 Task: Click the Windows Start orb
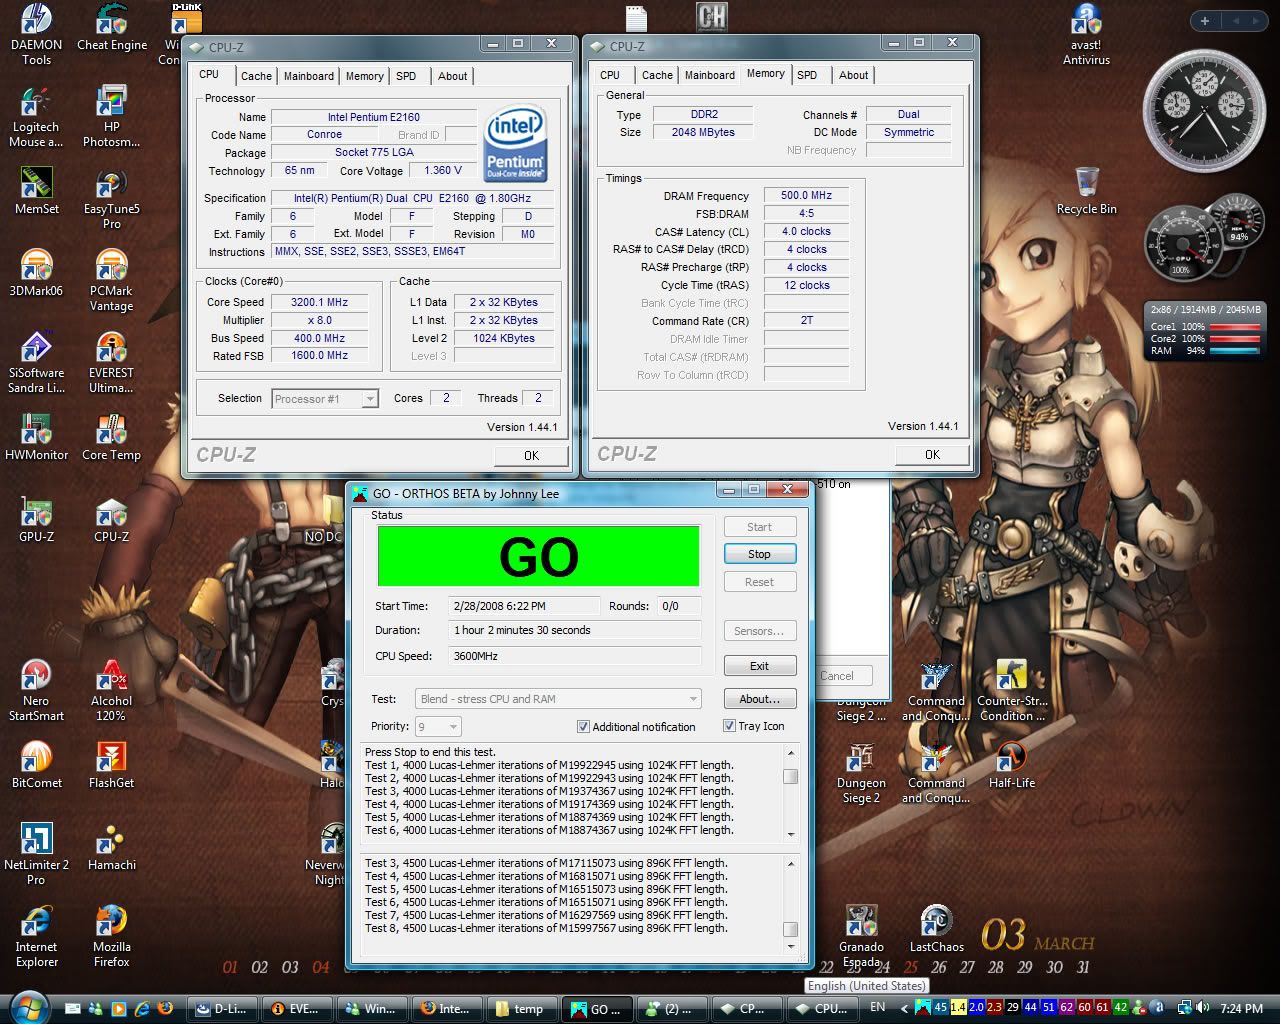click(x=27, y=1007)
